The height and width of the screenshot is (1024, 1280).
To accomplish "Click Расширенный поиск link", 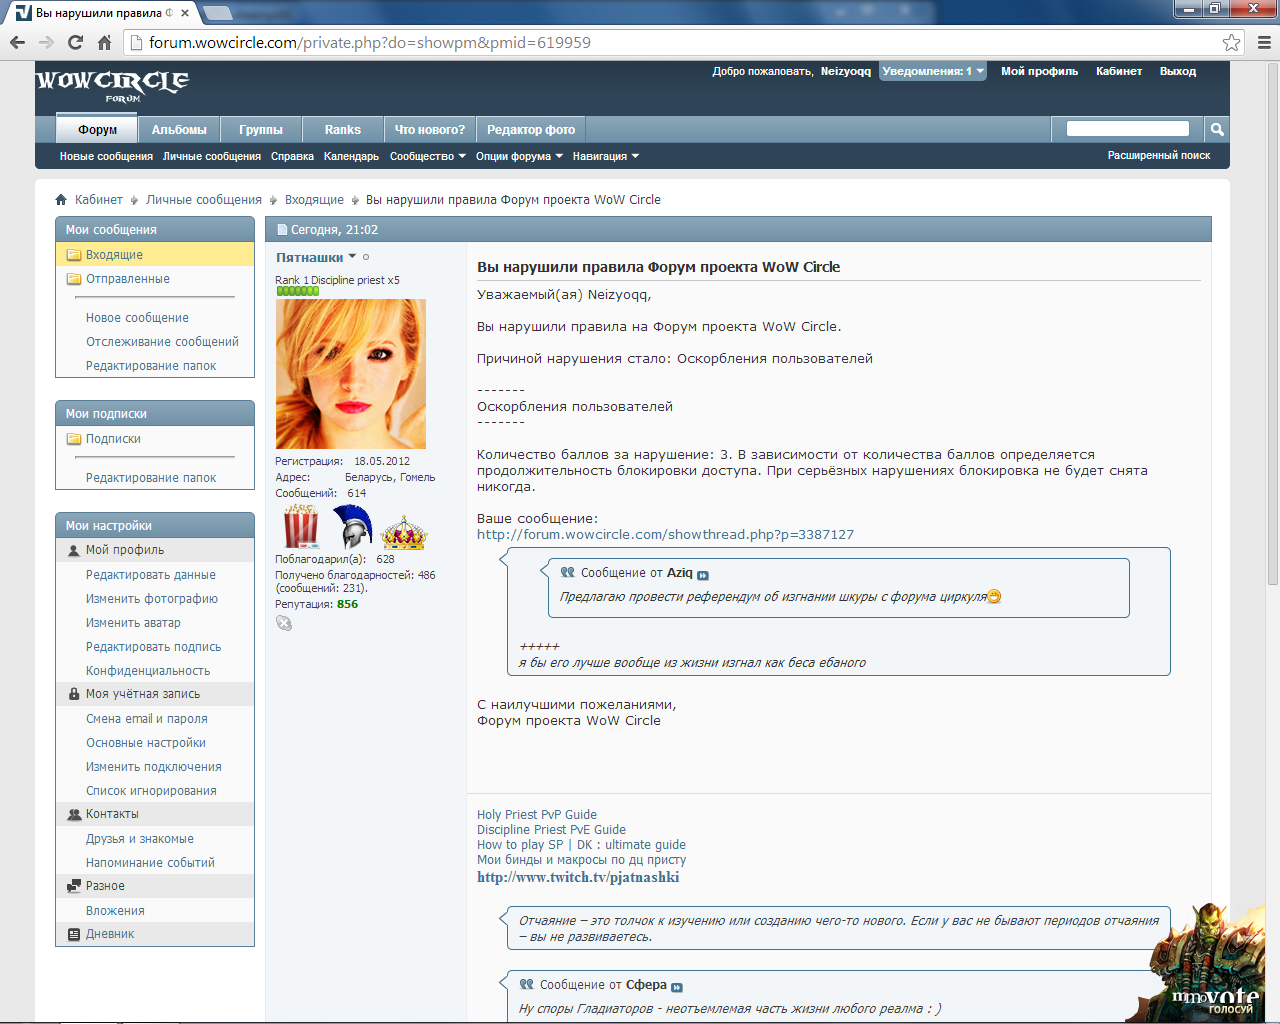I will click(1159, 155).
